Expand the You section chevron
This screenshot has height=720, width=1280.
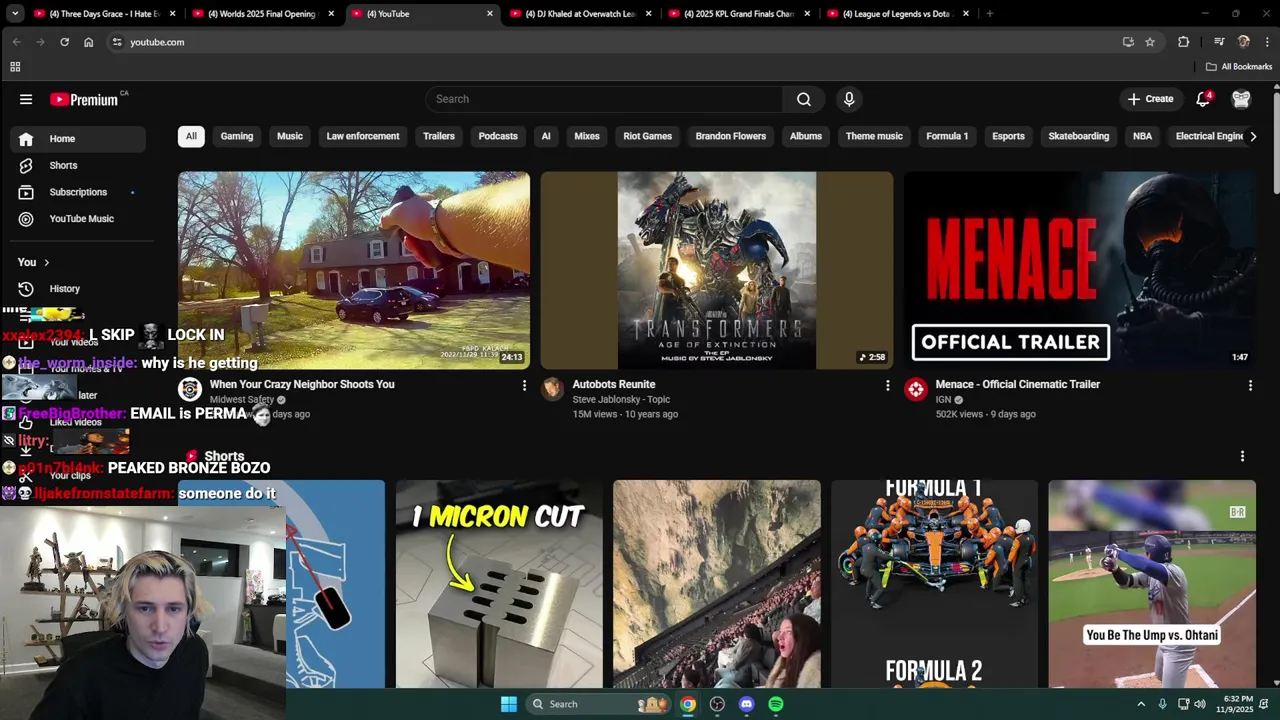(46, 263)
